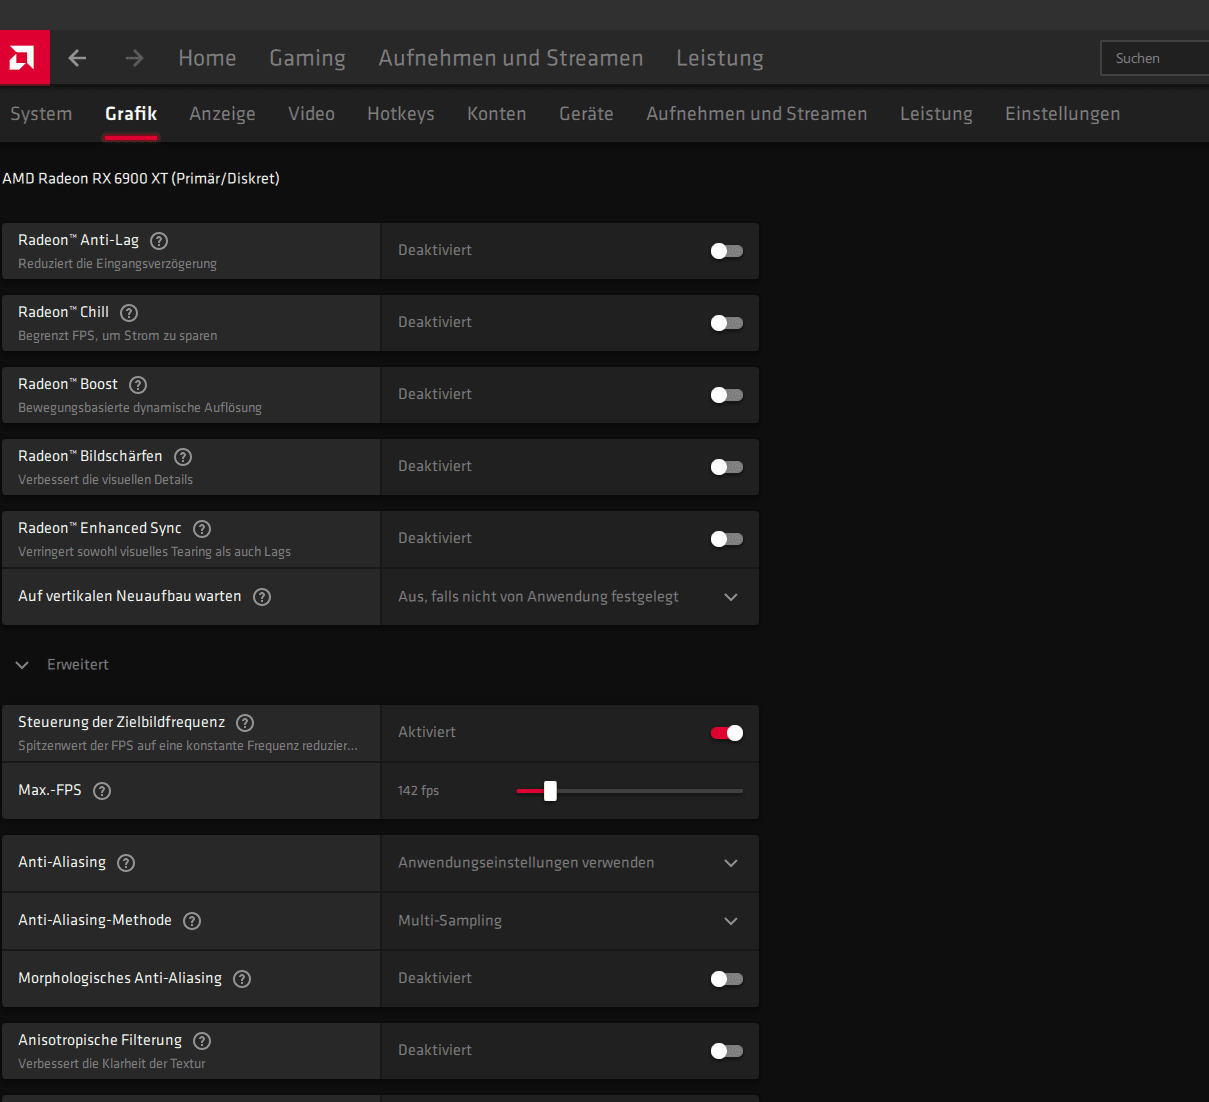Click the Suchen search field

click(x=1155, y=58)
